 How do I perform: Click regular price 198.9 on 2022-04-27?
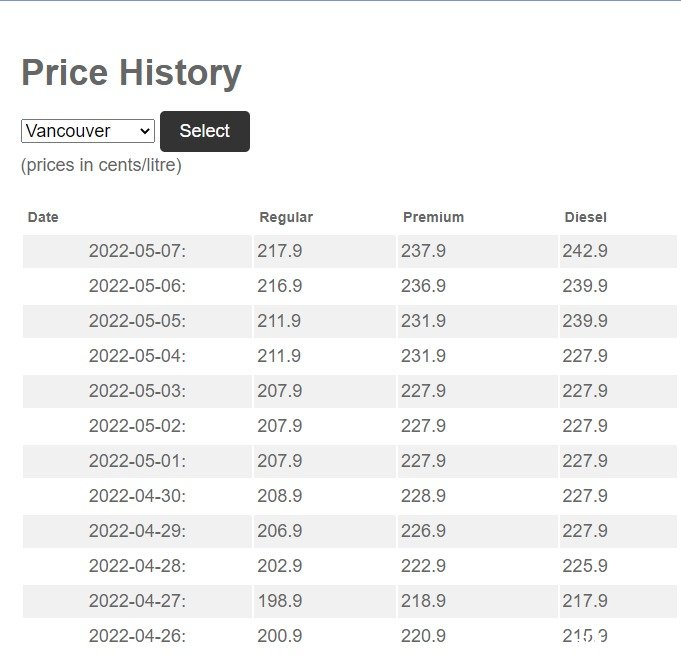pyautogui.click(x=279, y=601)
